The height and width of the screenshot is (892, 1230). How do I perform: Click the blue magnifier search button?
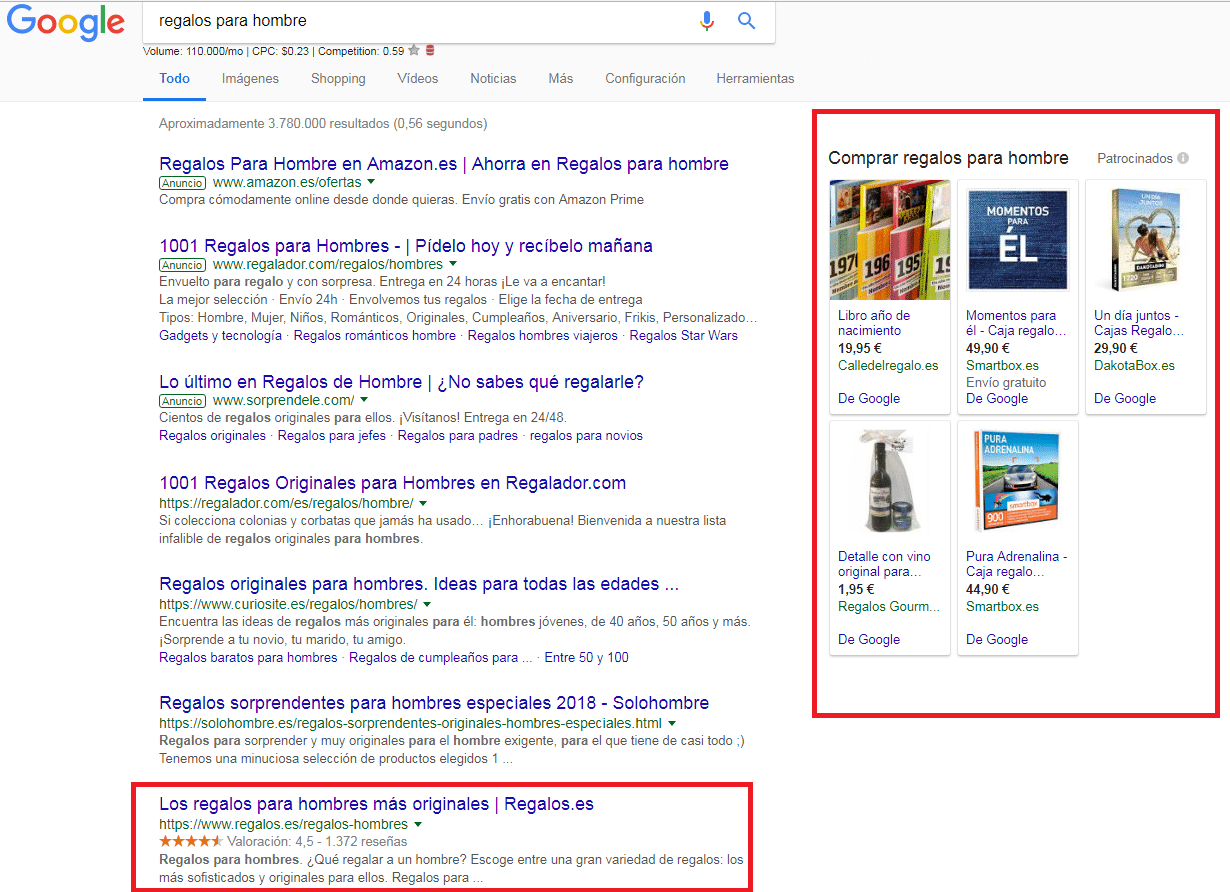click(746, 21)
